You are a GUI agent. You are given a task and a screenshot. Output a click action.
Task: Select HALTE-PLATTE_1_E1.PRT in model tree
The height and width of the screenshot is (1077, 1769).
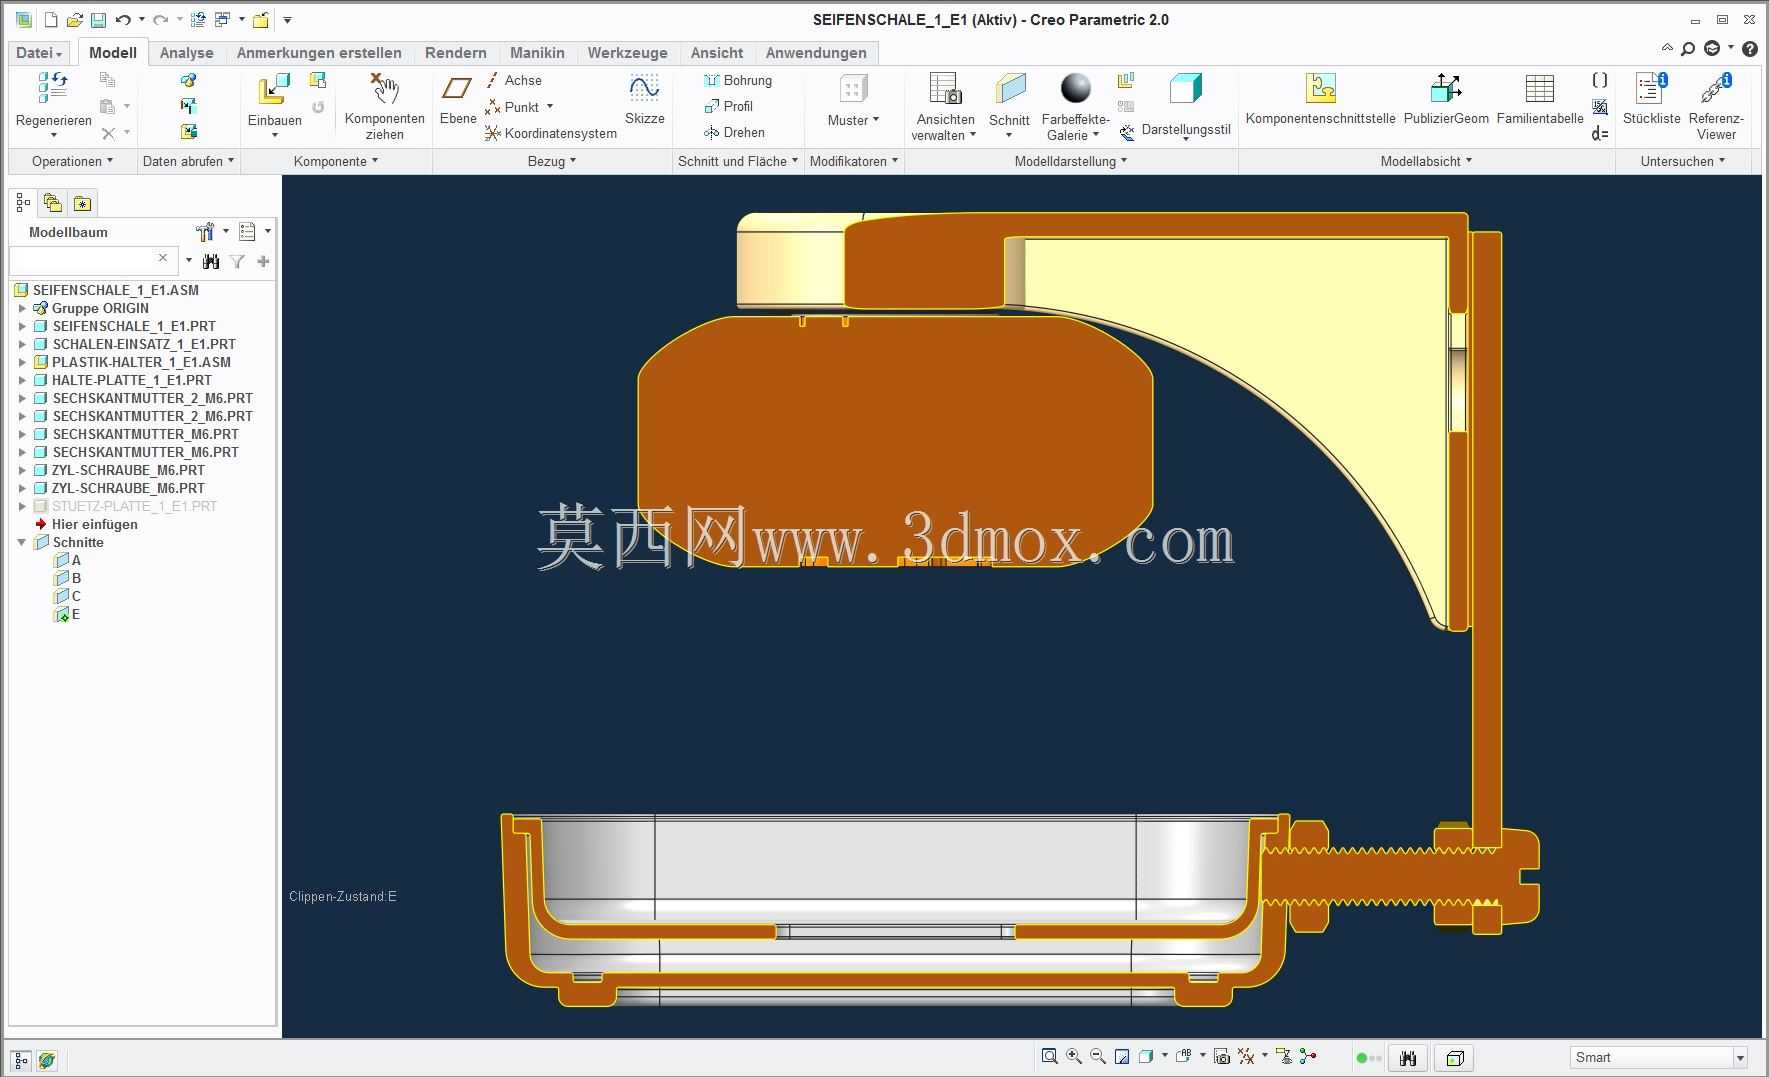point(132,380)
